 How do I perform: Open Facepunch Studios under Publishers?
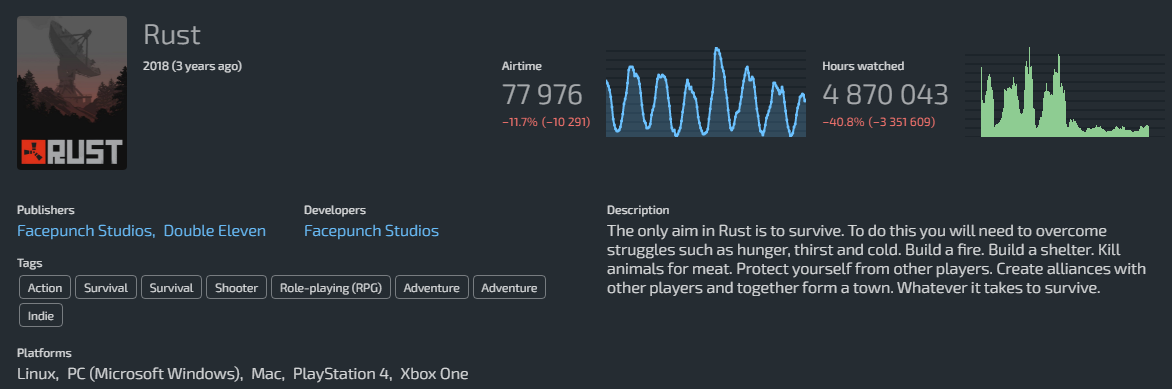point(86,230)
